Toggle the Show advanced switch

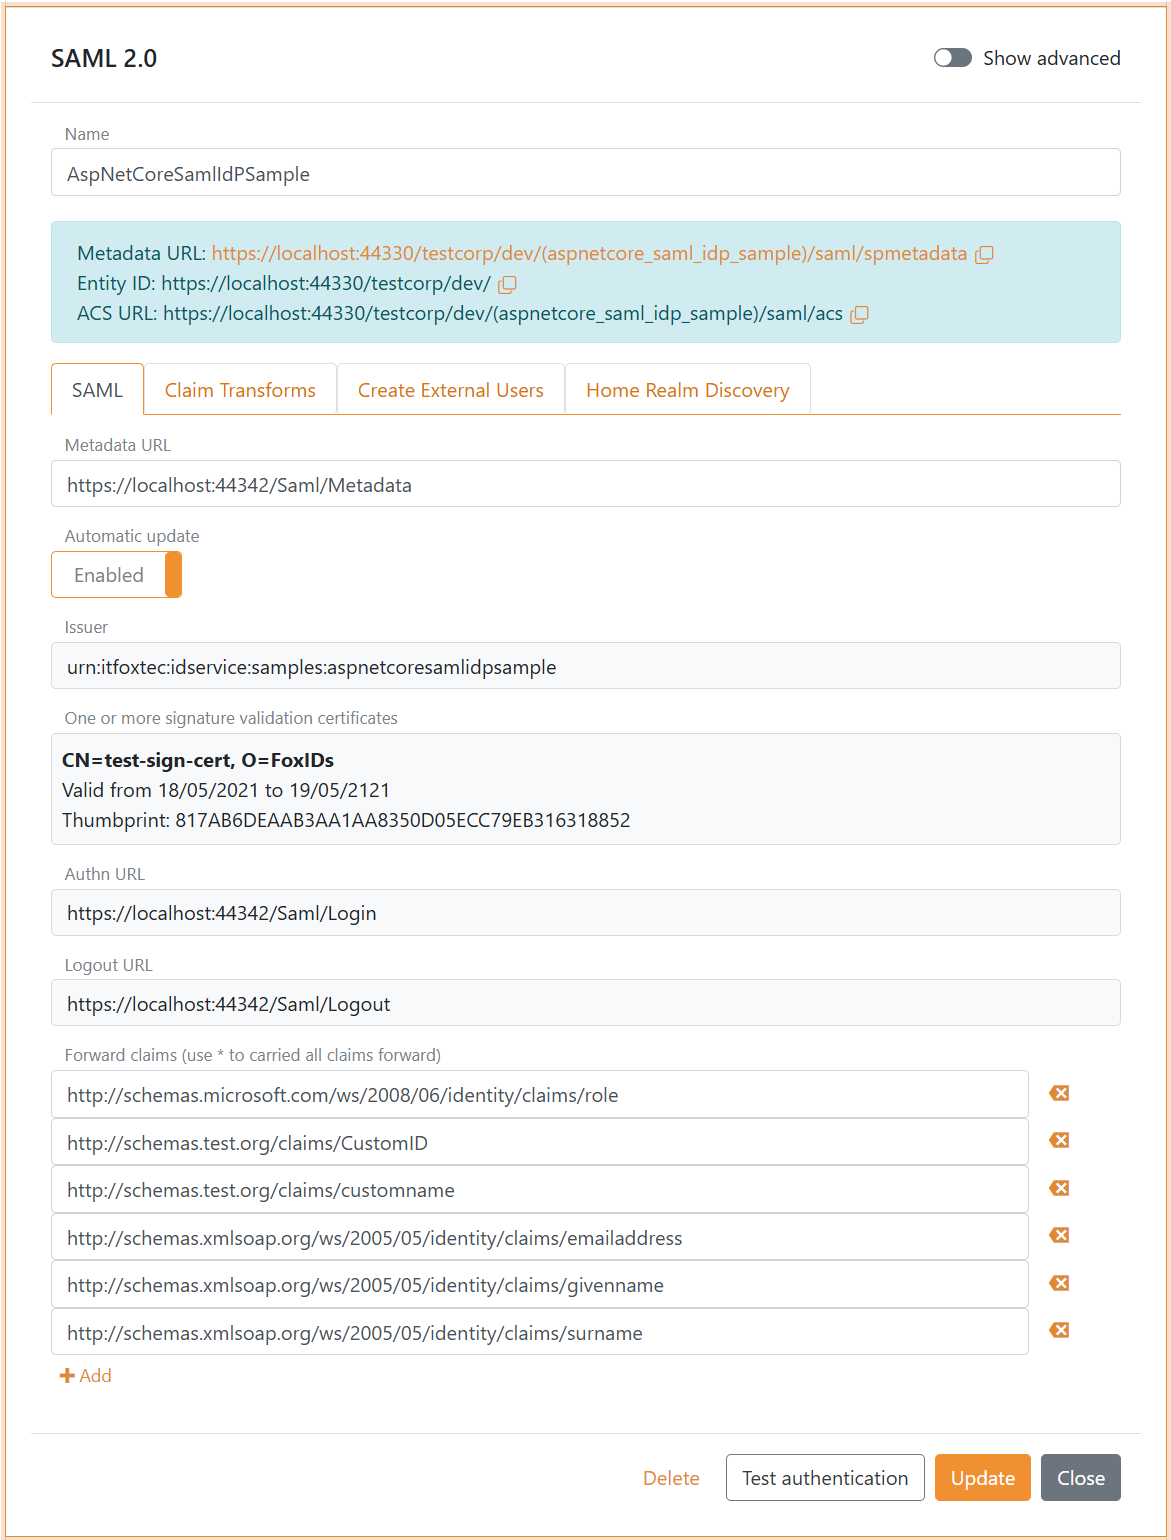[952, 58]
